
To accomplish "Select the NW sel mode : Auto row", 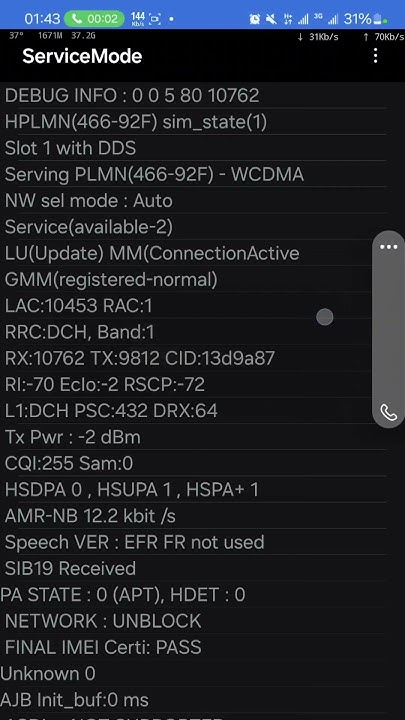I will click(193, 201).
